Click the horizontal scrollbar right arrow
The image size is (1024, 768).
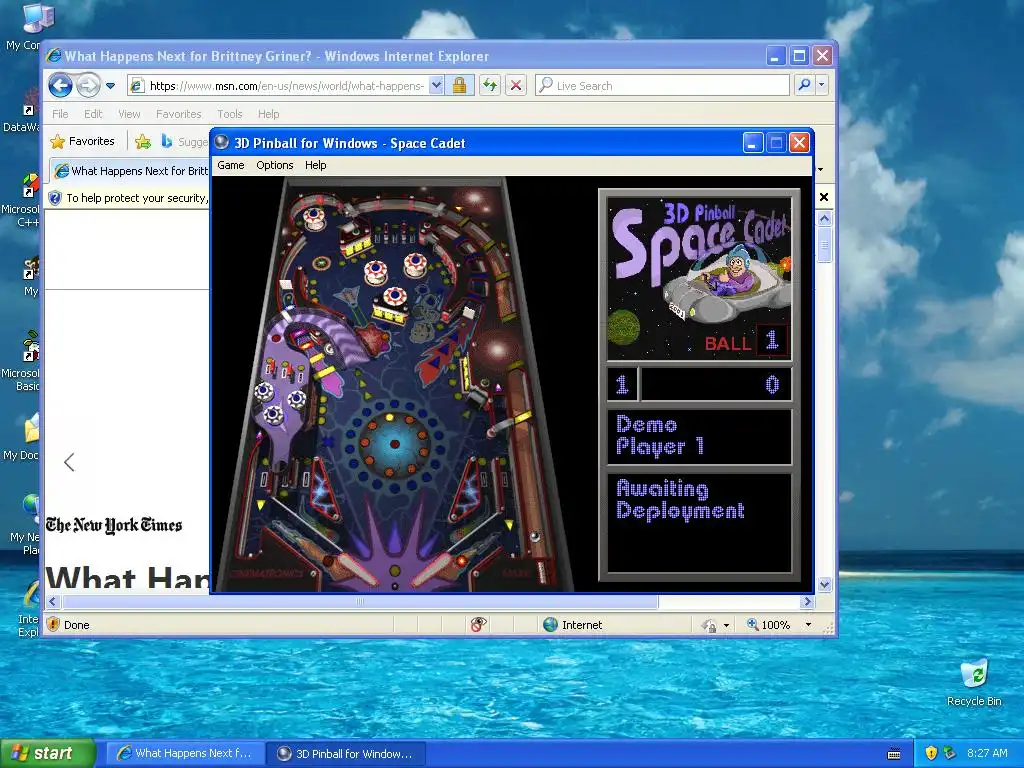pyautogui.click(x=807, y=601)
